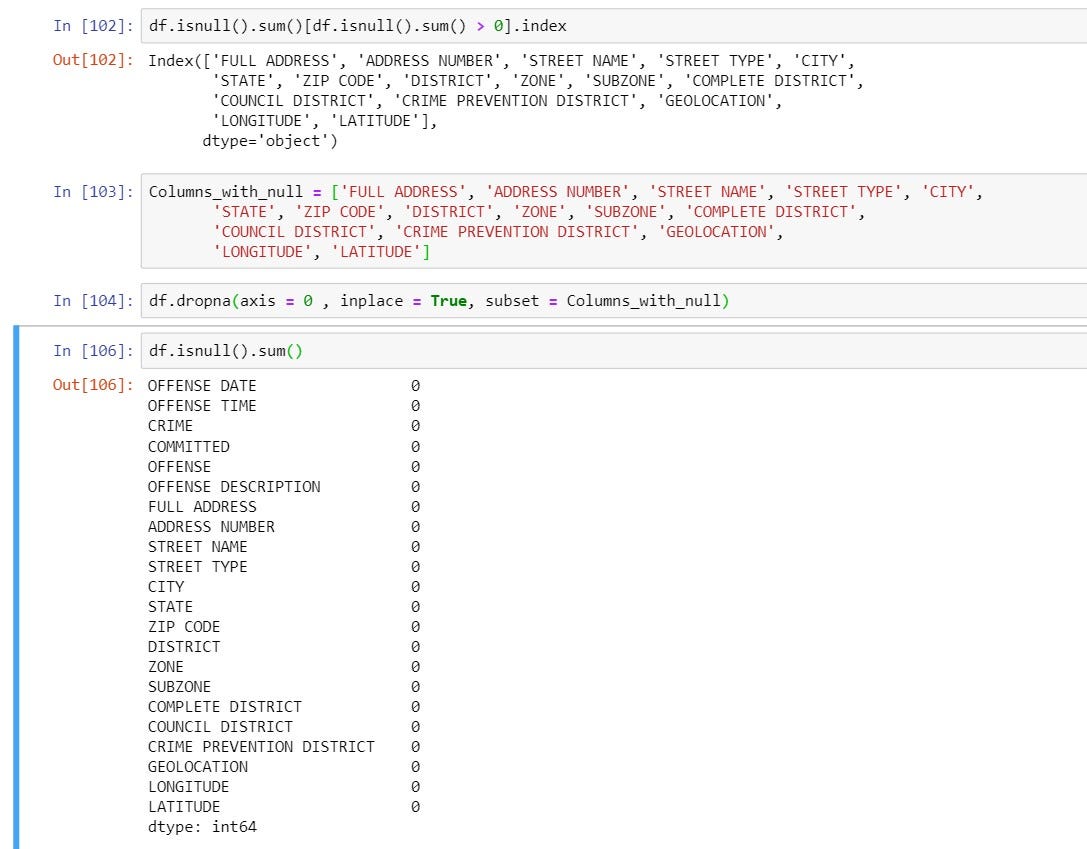Click the LATITUDE row in null counts
The height and width of the screenshot is (849, 1087).
pos(183,806)
